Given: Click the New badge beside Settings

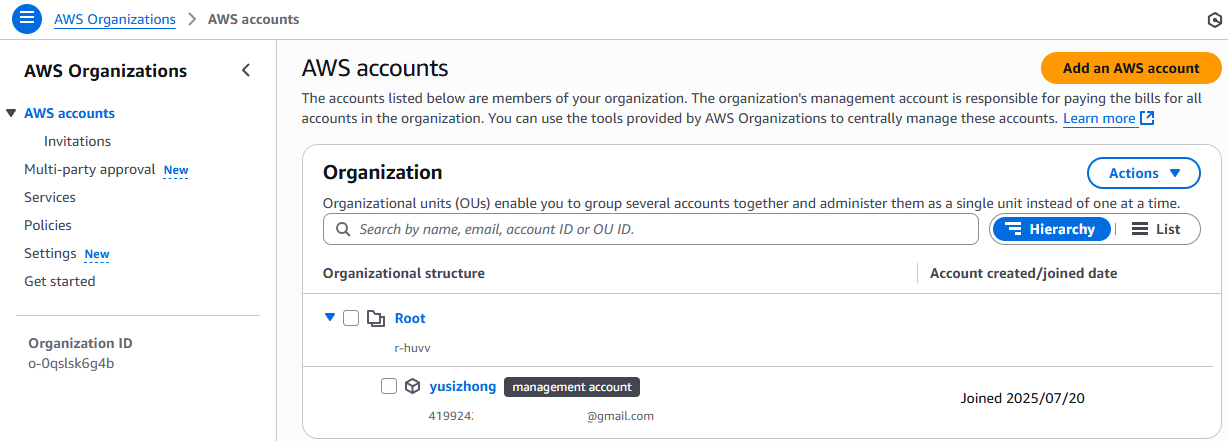Looking at the screenshot, I should pyautogui.click(x=97, y=254).
